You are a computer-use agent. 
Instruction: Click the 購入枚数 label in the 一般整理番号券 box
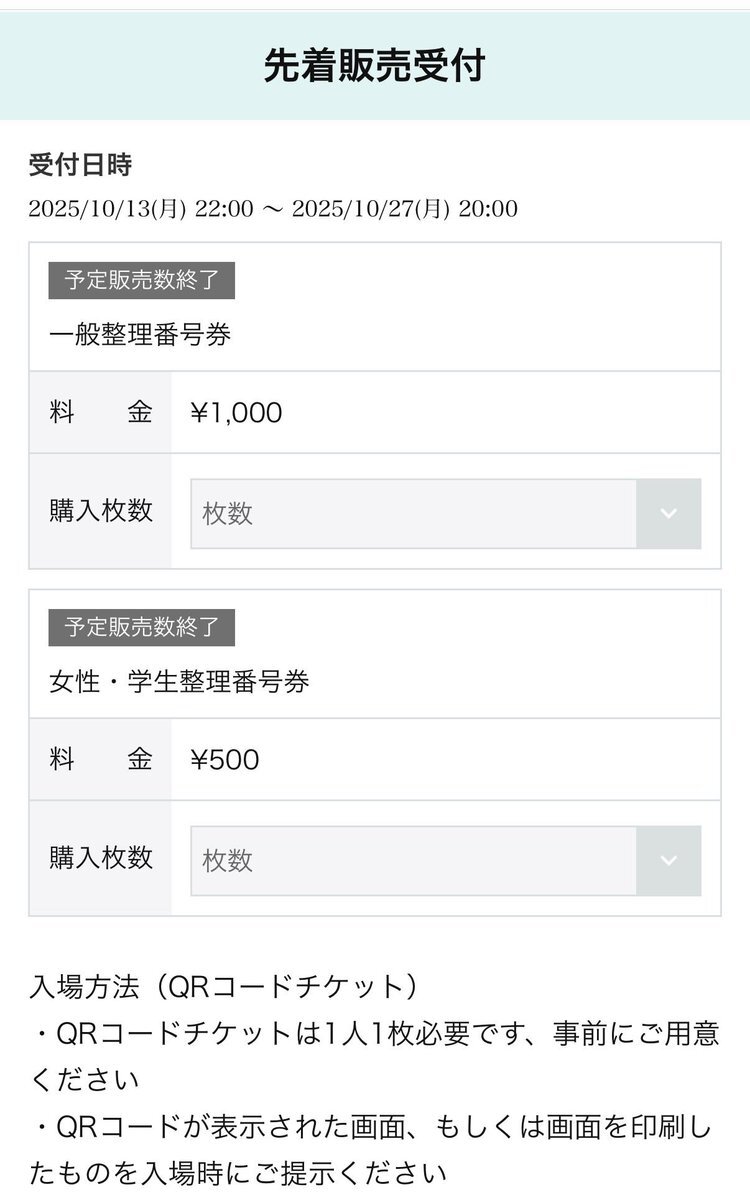pos(101,511)
